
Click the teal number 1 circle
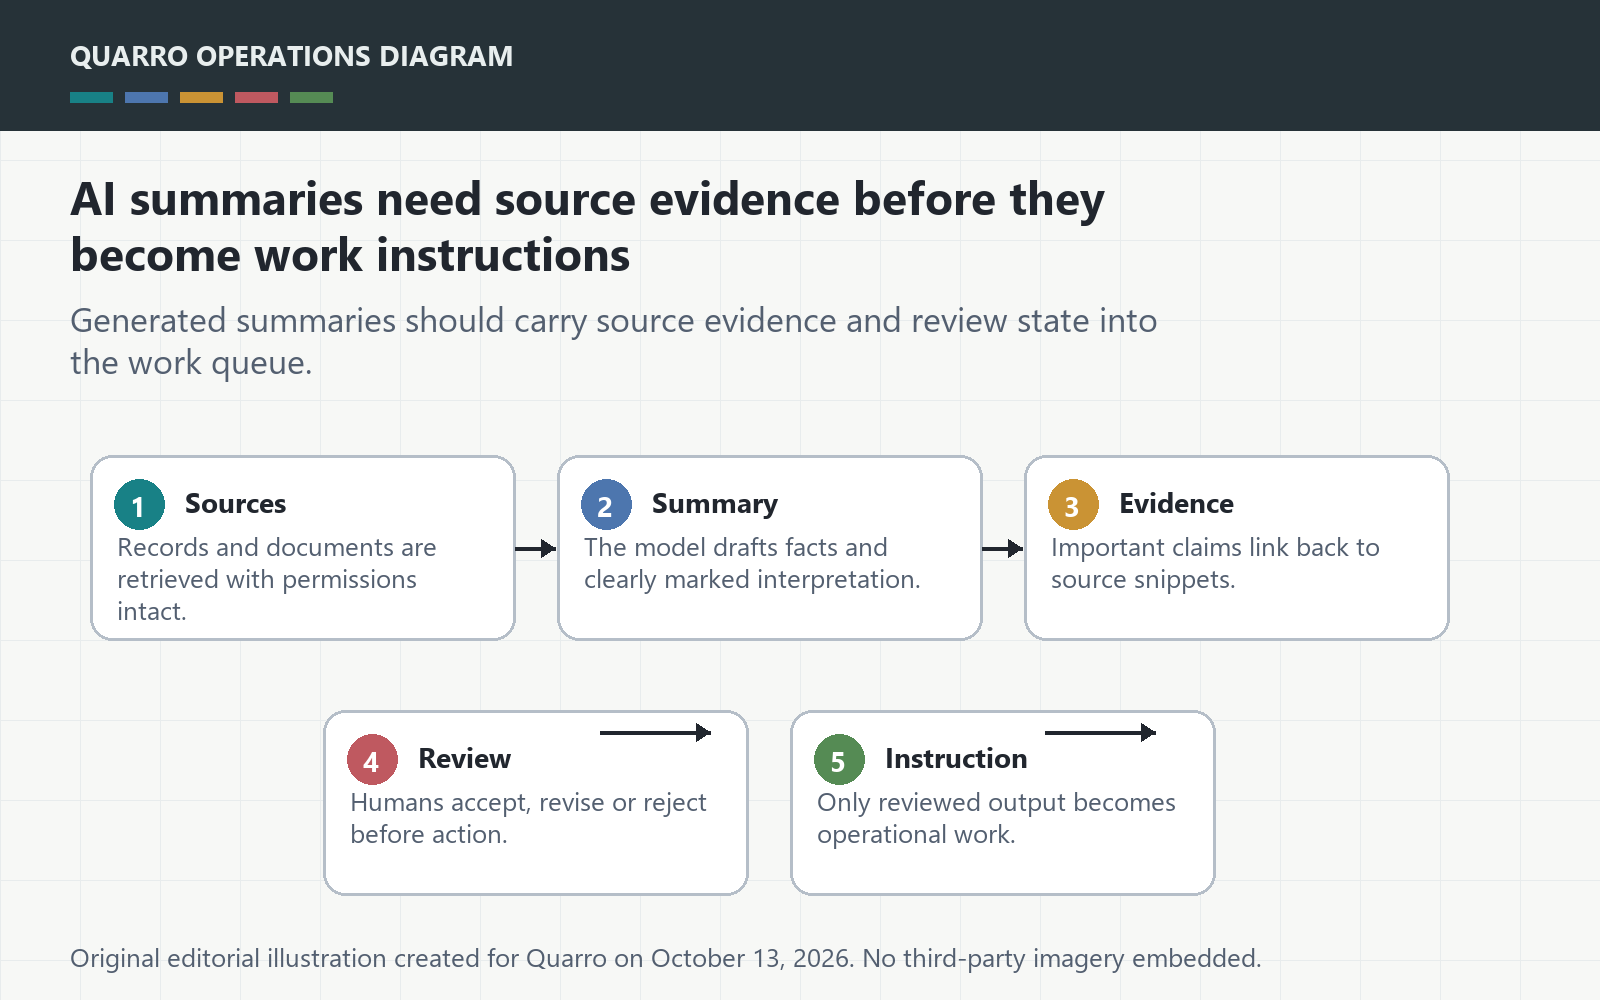pos(139,505)
